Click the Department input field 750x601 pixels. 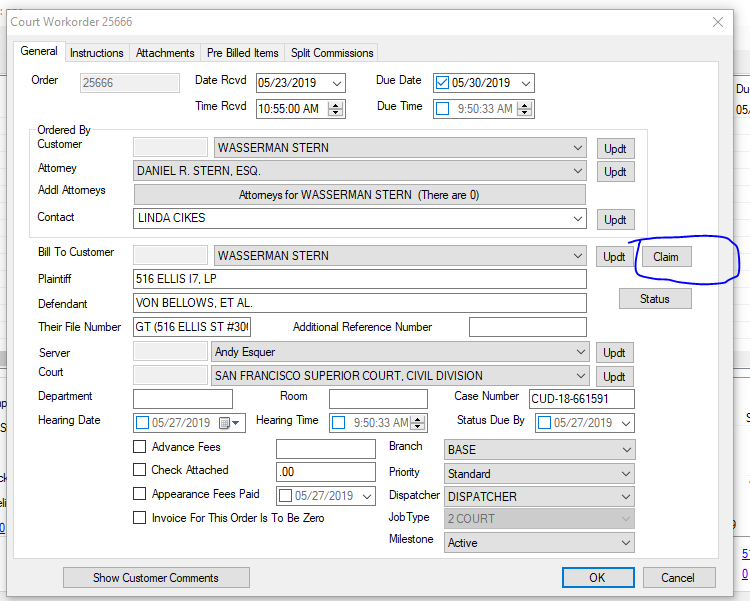point(183,399)
